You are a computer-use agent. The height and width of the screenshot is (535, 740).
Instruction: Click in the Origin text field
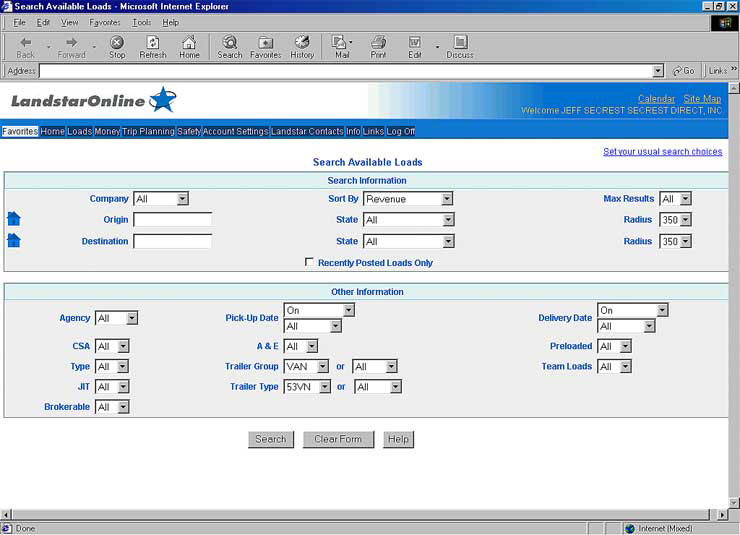pyautogui.click(x=173, y=219)
